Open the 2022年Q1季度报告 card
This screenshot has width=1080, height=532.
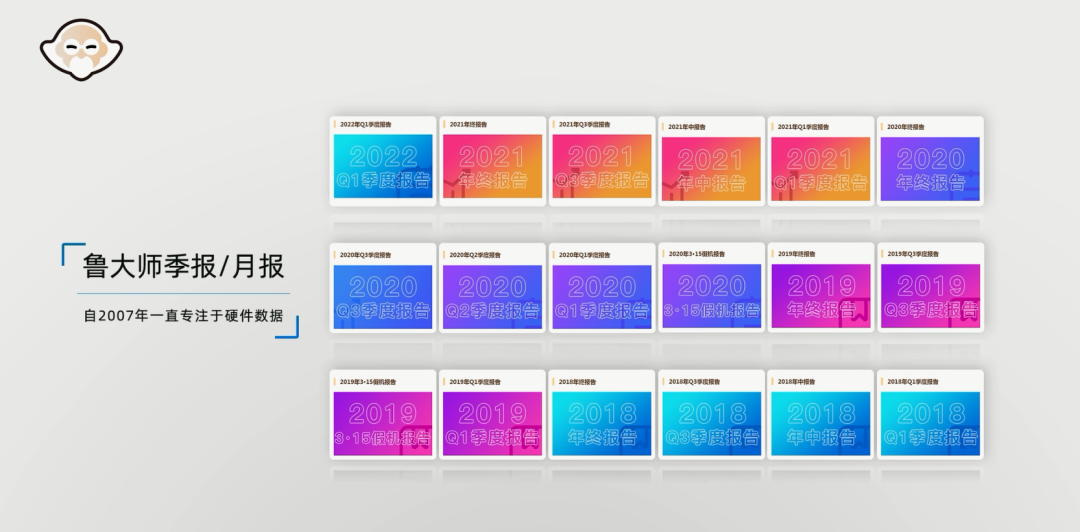[x=383, y=161]
